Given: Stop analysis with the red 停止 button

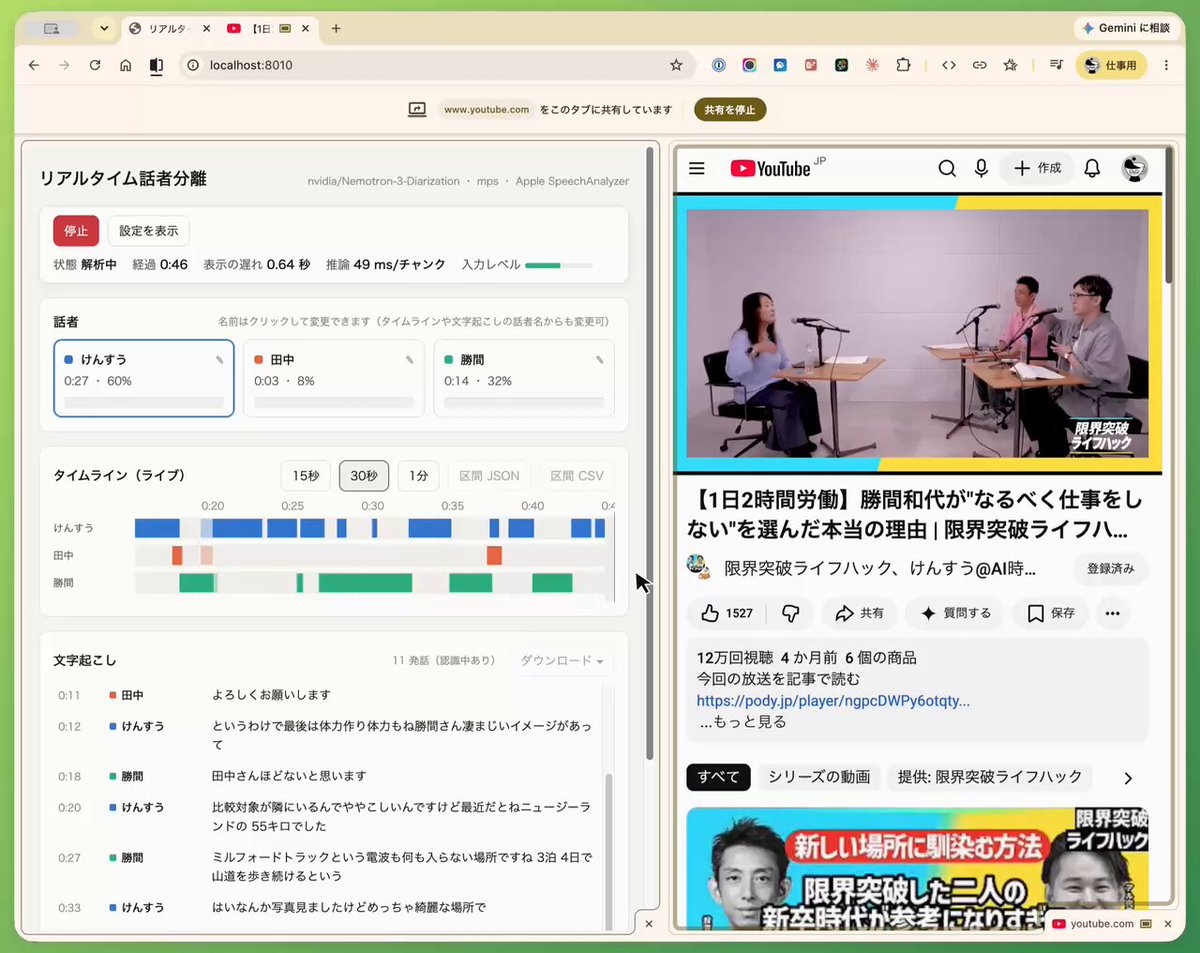Looking at the screenshot, I should pos(76,231).
